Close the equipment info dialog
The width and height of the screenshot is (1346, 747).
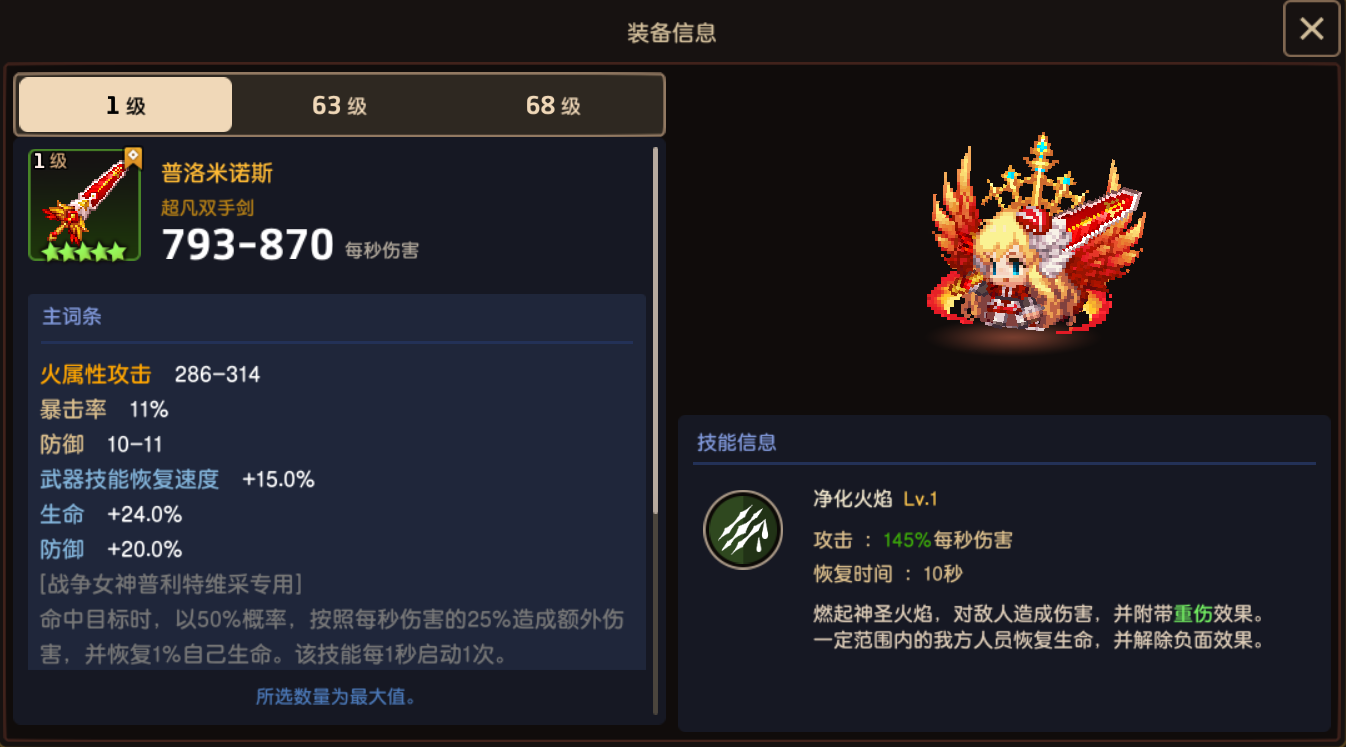(1311, 29)
